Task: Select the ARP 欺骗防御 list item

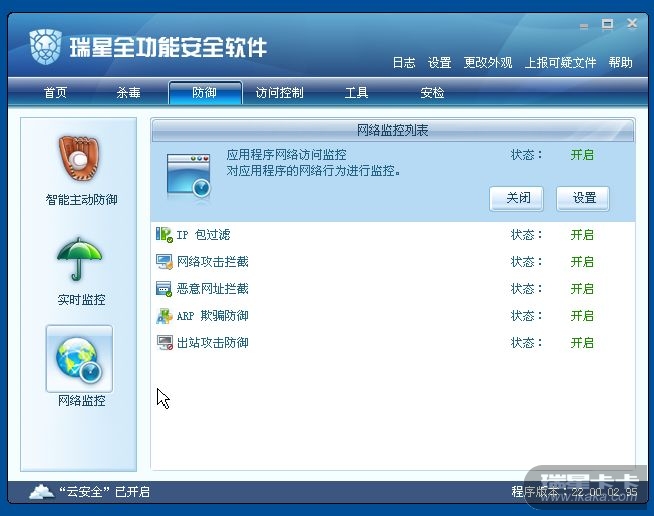Action: [393, 316]
